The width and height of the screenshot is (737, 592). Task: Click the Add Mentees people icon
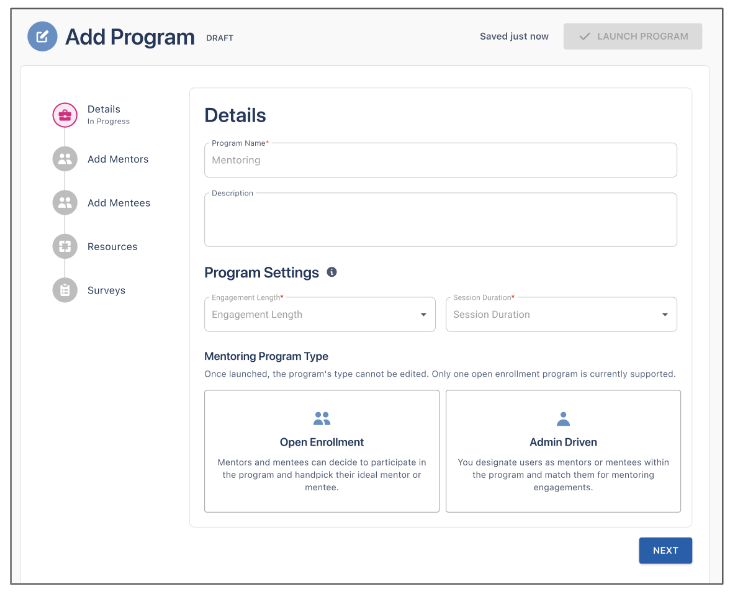tap(65, 203)
